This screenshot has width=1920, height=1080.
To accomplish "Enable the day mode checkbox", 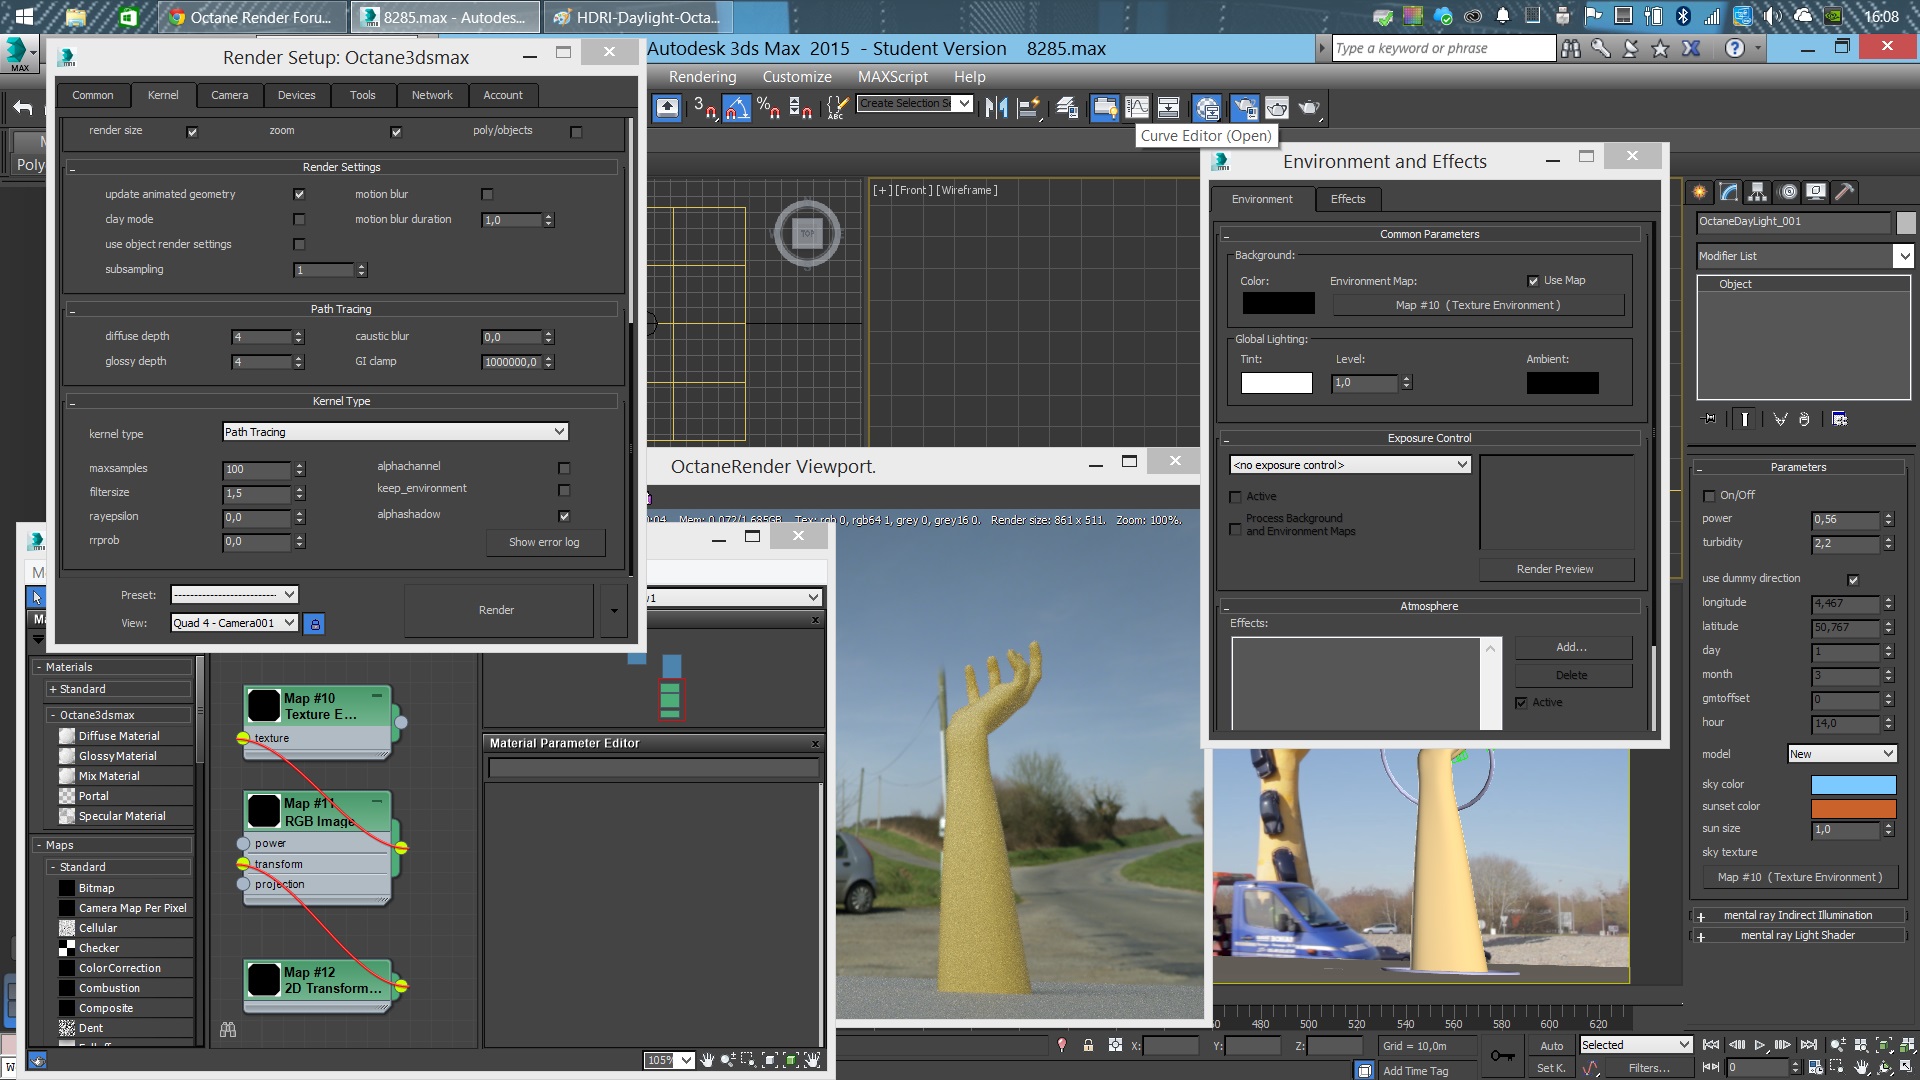I will point(299,219).
